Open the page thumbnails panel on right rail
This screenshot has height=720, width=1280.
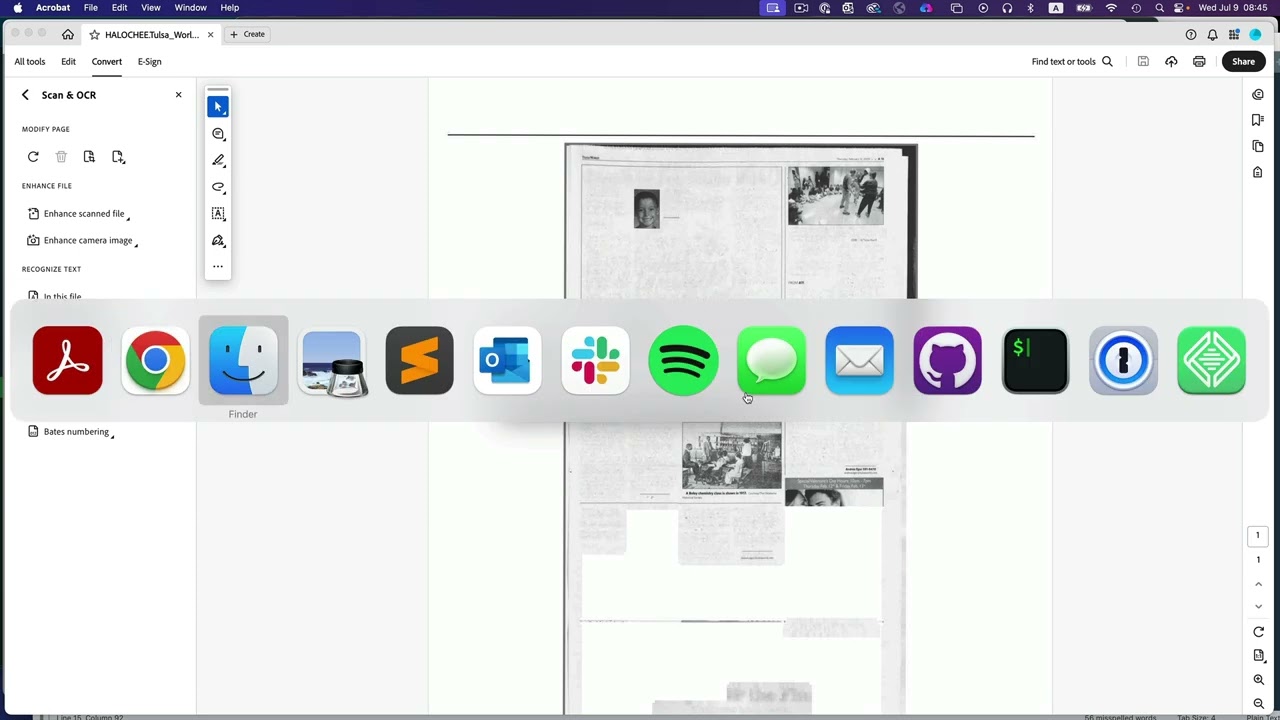(x=1258, y=146)
